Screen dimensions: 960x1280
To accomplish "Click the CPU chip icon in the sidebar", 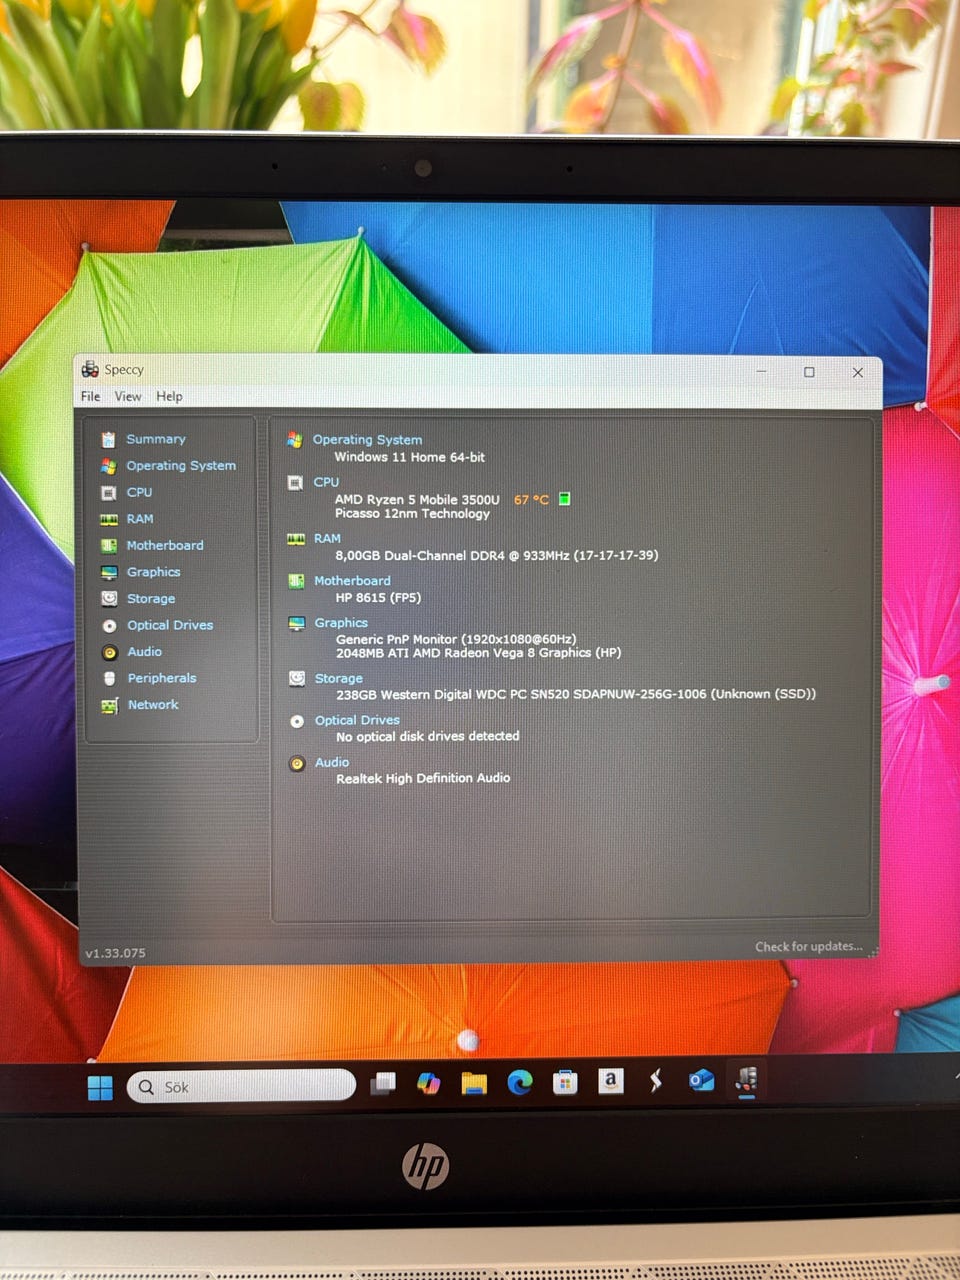I will tap(108, 492).
